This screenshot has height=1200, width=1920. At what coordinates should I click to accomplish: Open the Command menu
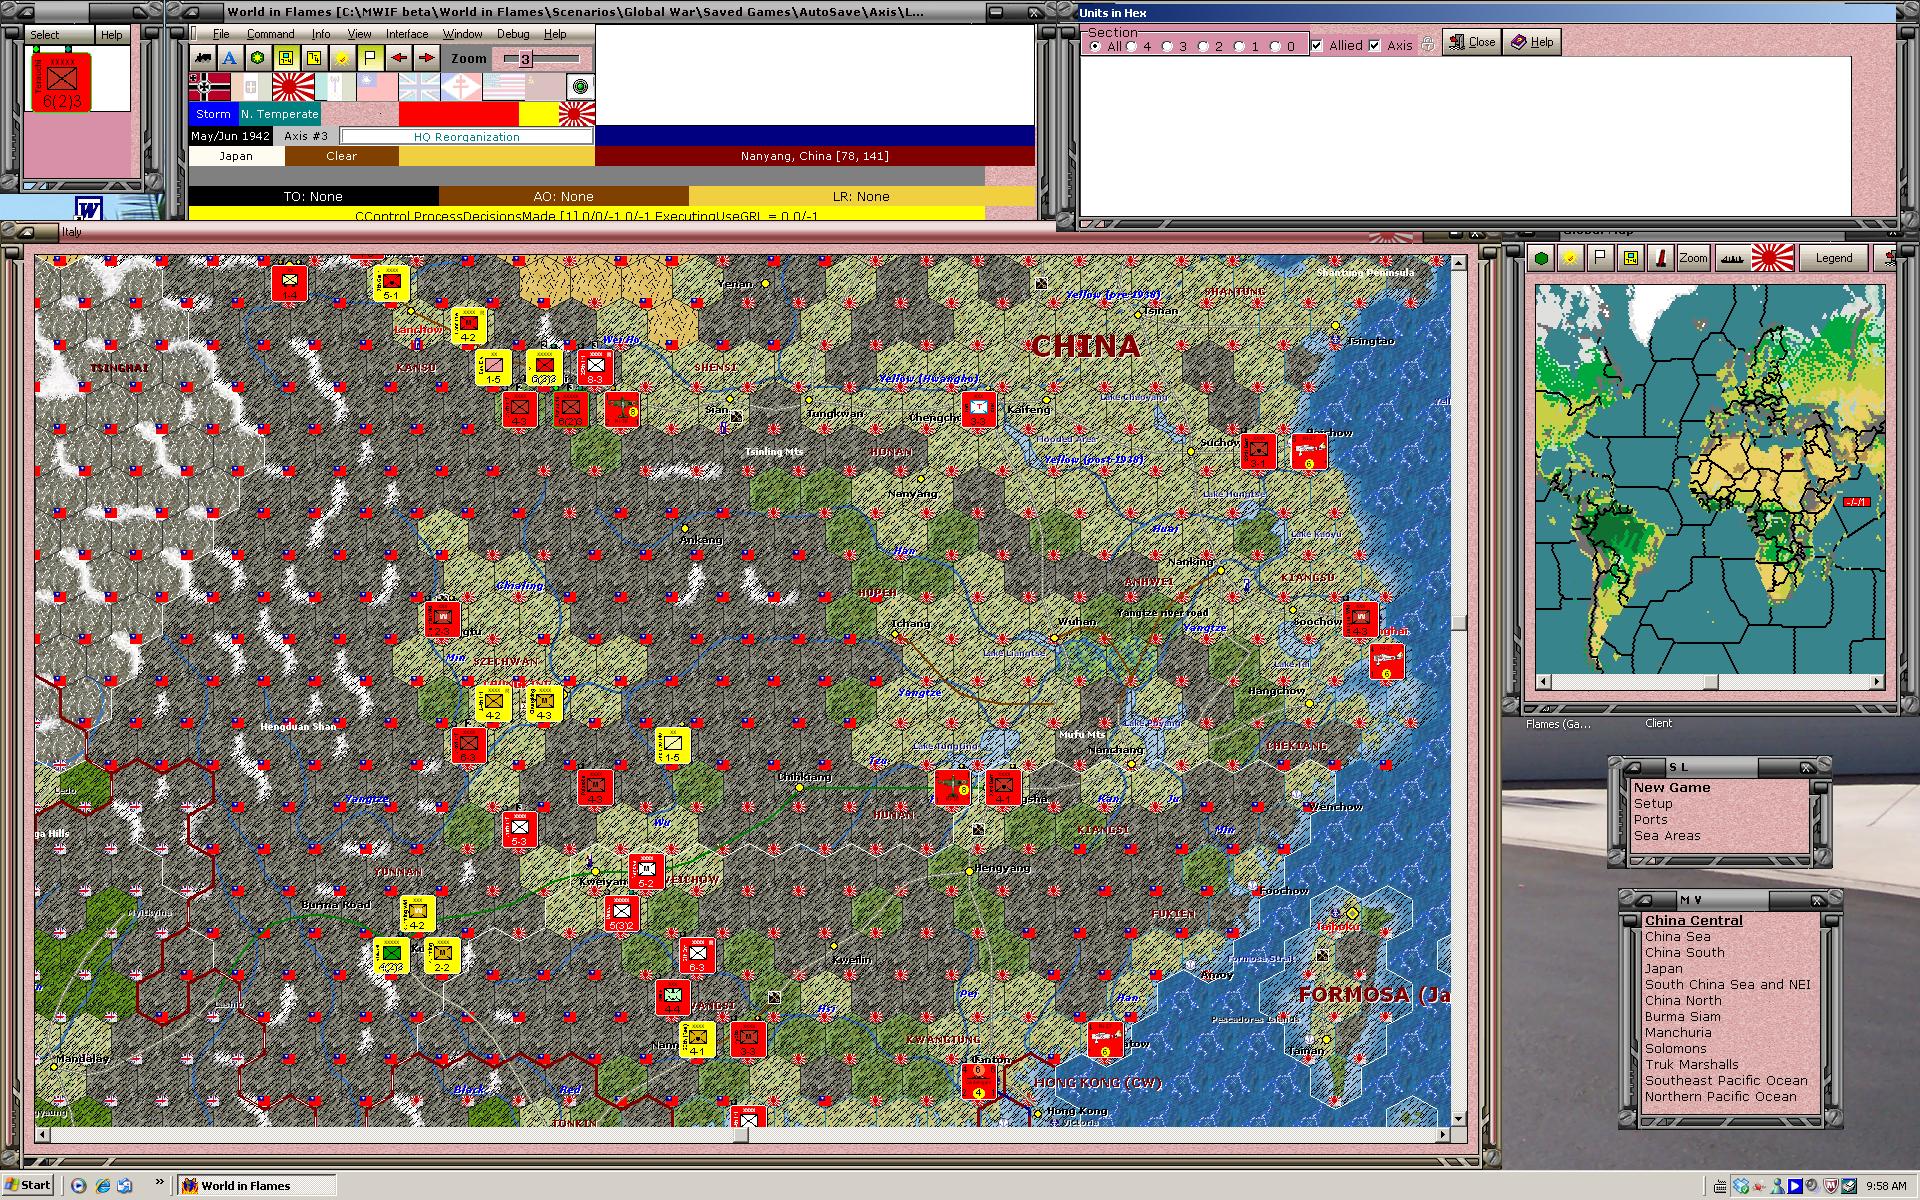pos(270,34)
